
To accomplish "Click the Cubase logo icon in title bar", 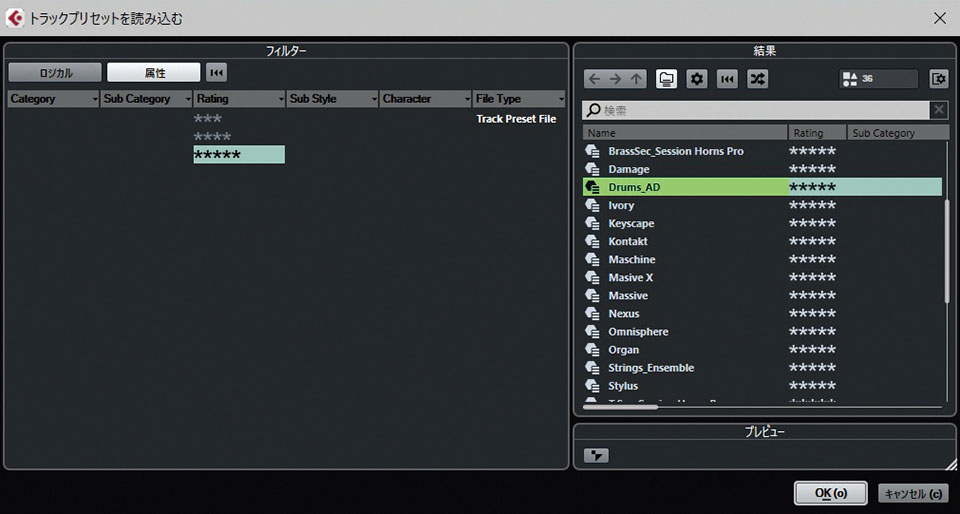I will click(15, 18).
